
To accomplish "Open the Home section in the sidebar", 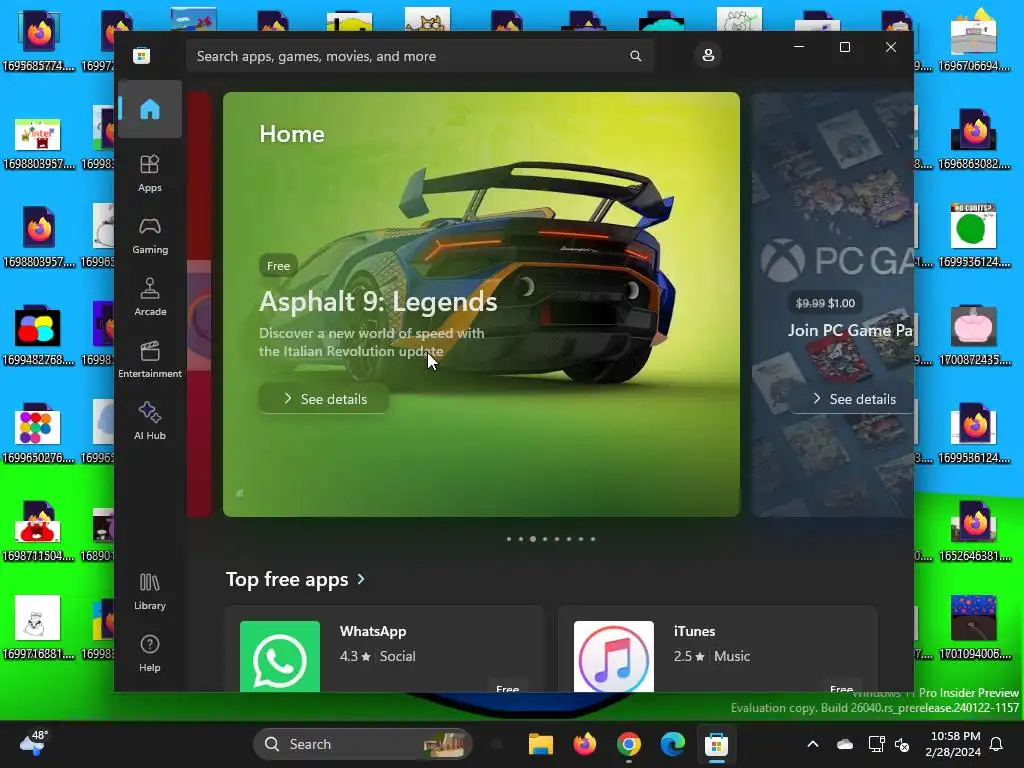I will [x=150, y=109].
